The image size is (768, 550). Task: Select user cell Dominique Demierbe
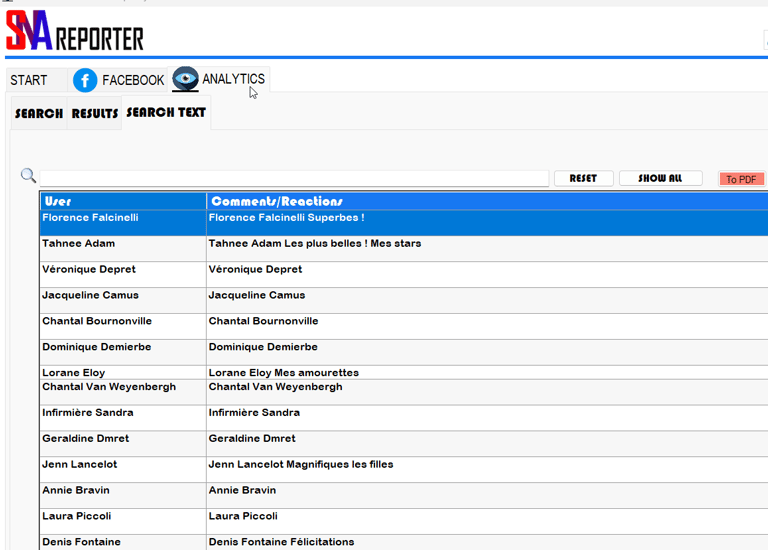[123, 353]
